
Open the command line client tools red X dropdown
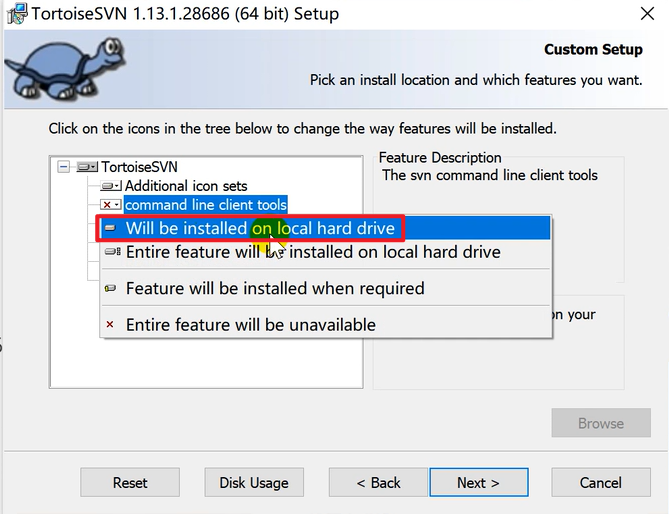[x=111, y=205]
